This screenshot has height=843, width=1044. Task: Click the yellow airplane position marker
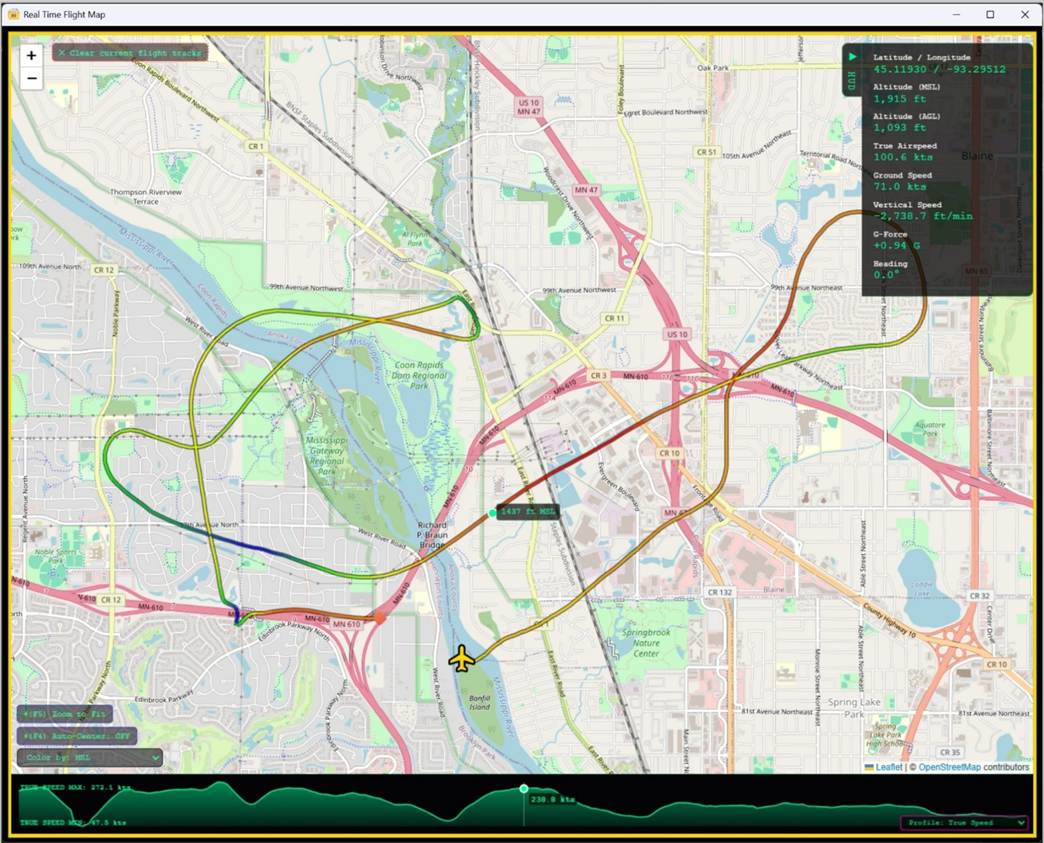(x=461, y=659)
